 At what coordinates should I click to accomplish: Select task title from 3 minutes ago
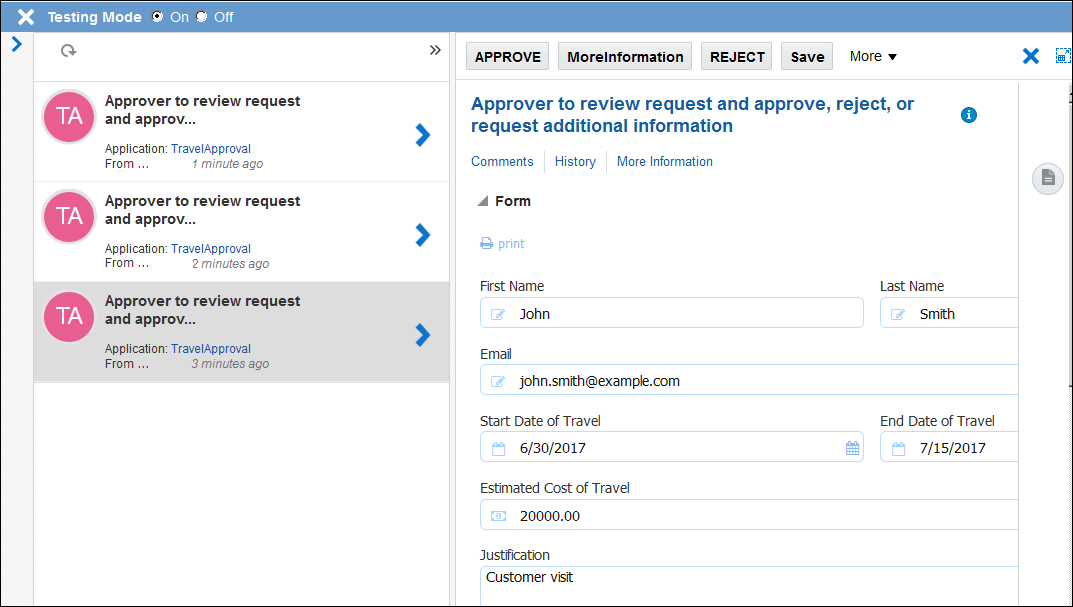[x=203, y=310]
